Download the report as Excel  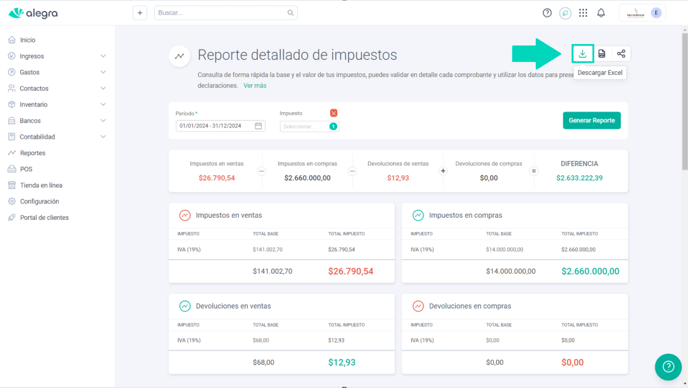583,54
